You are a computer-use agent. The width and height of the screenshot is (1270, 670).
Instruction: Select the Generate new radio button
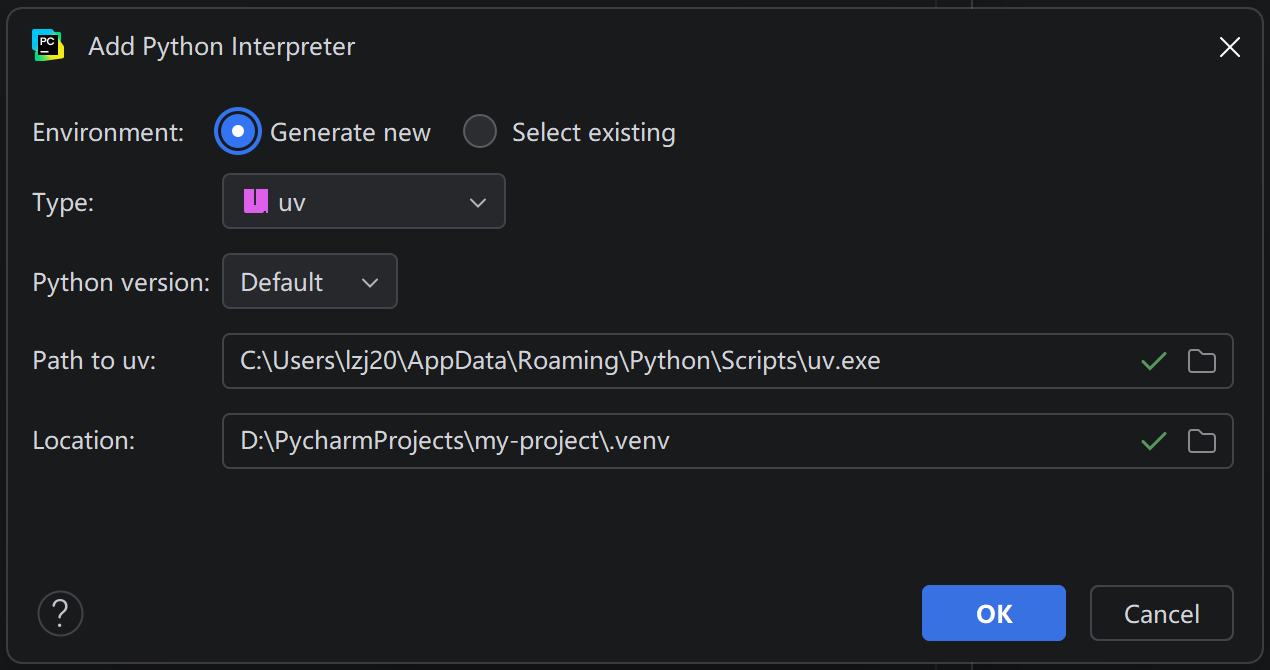coord(238,132)
